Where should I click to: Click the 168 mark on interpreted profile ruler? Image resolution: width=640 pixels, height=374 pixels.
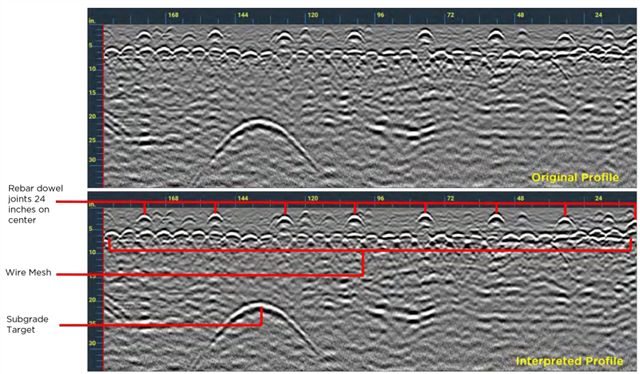[173, 198]
